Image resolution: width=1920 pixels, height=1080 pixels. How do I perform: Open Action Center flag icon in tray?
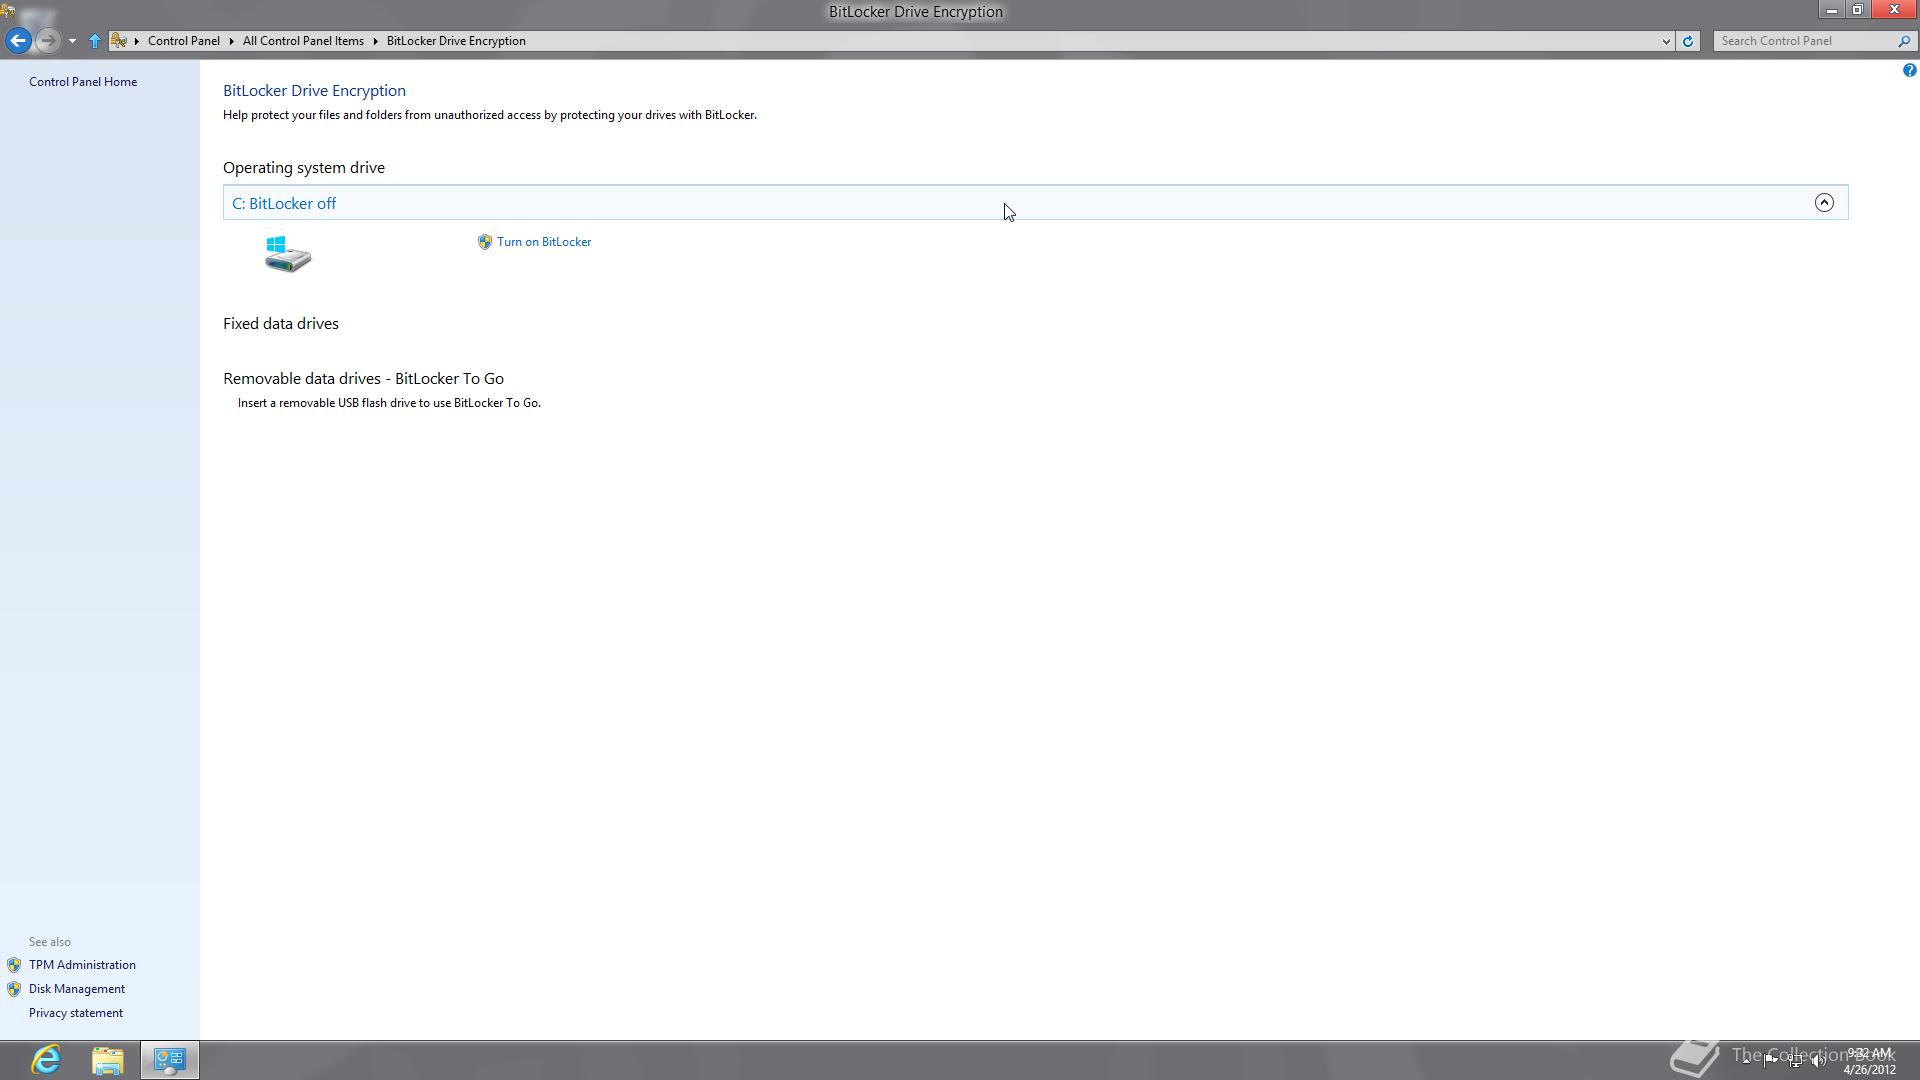coord(1771,1060)
